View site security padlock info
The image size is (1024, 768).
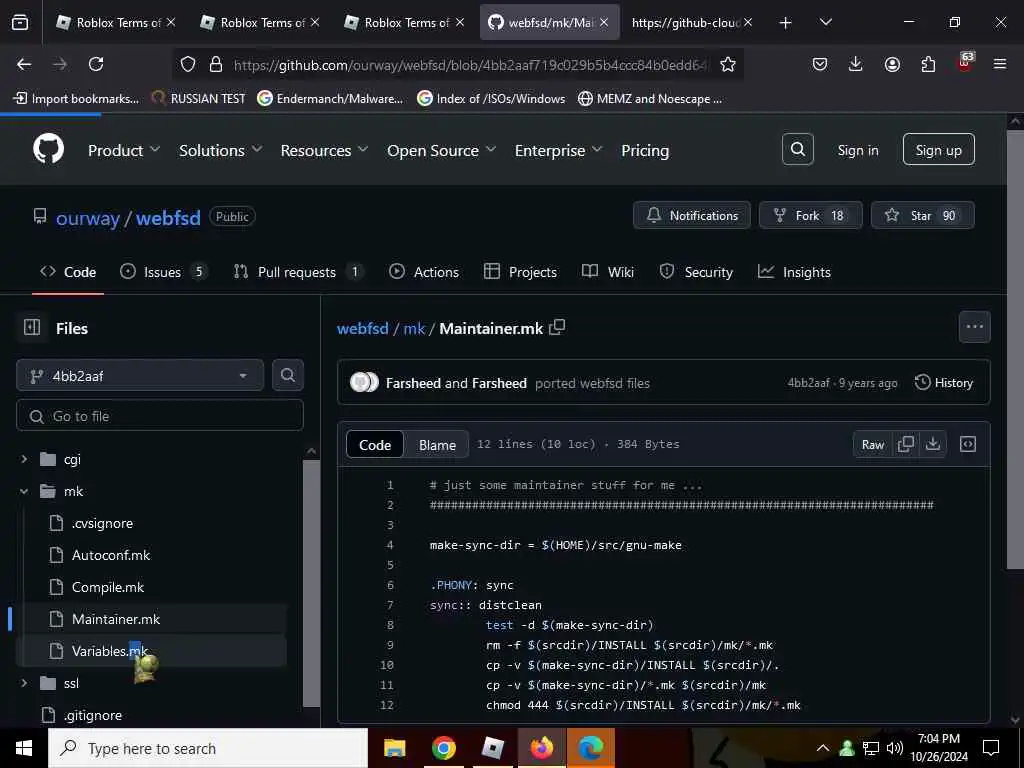(216, 64)
